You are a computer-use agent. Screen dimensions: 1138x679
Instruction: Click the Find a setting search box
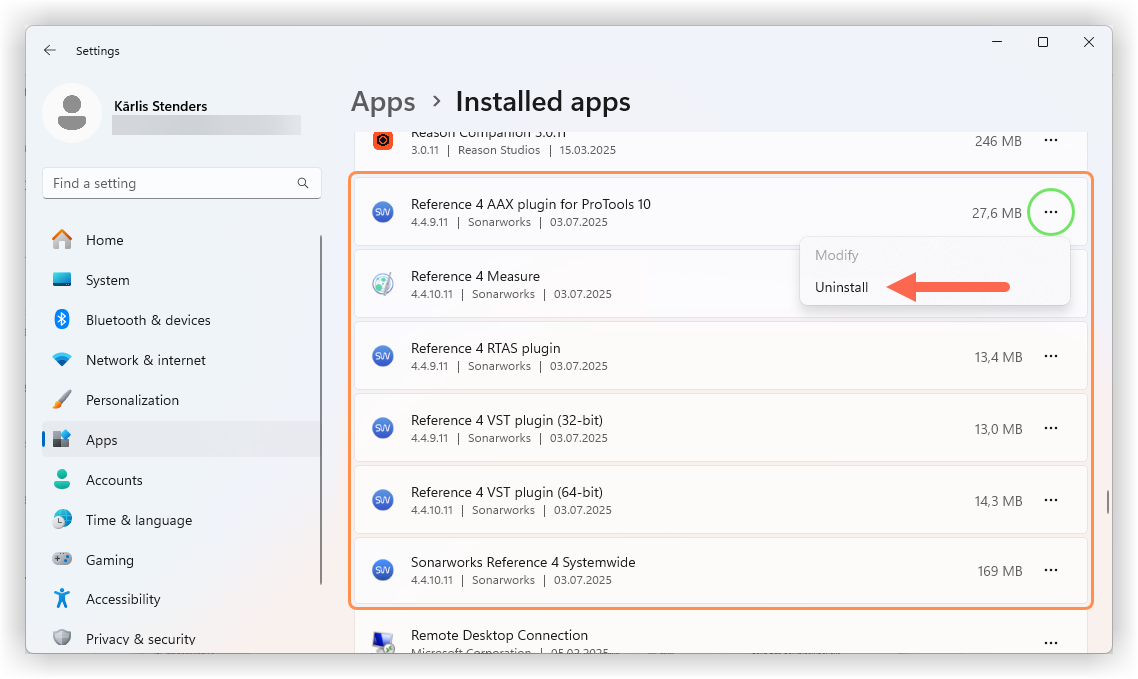coord(181,183)
